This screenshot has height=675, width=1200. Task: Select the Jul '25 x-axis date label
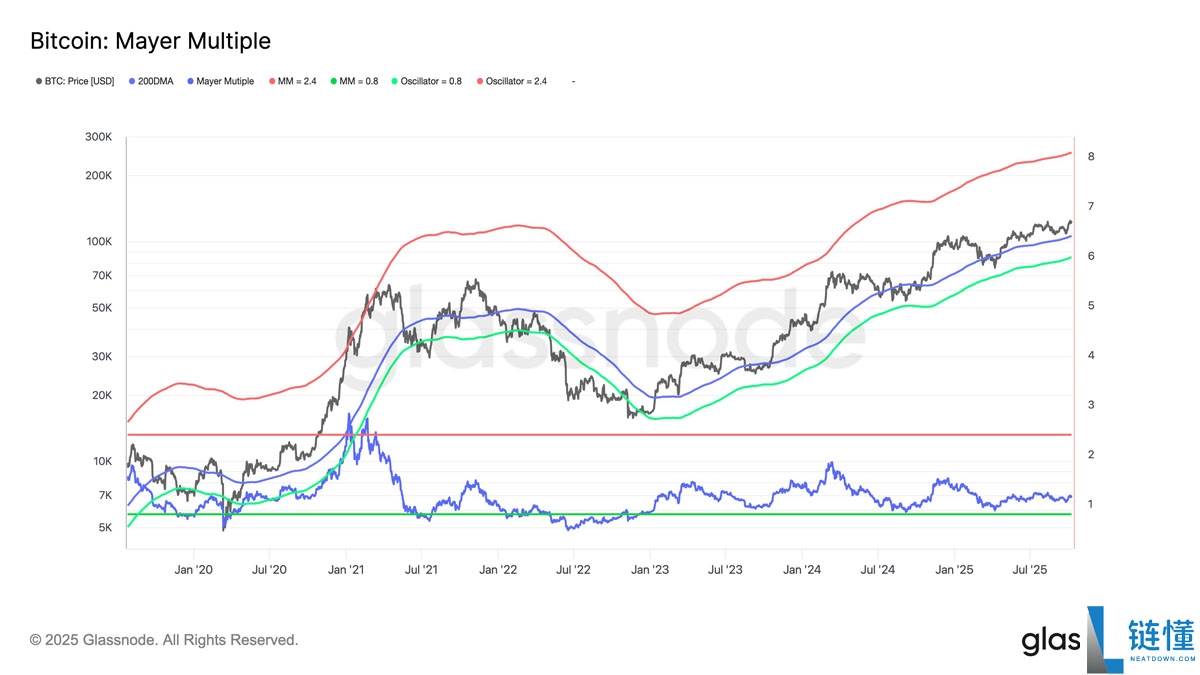click(1029, 569)
